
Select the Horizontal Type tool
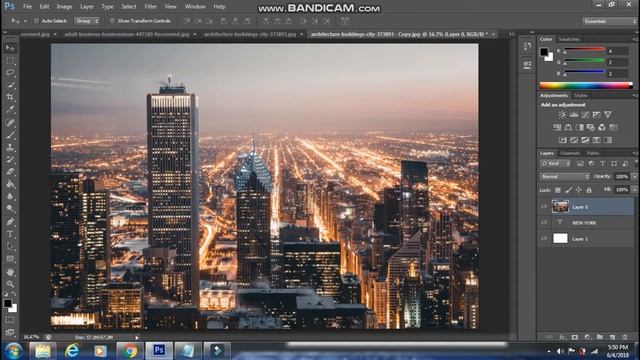pyautogui.click(x=10, y=234)
